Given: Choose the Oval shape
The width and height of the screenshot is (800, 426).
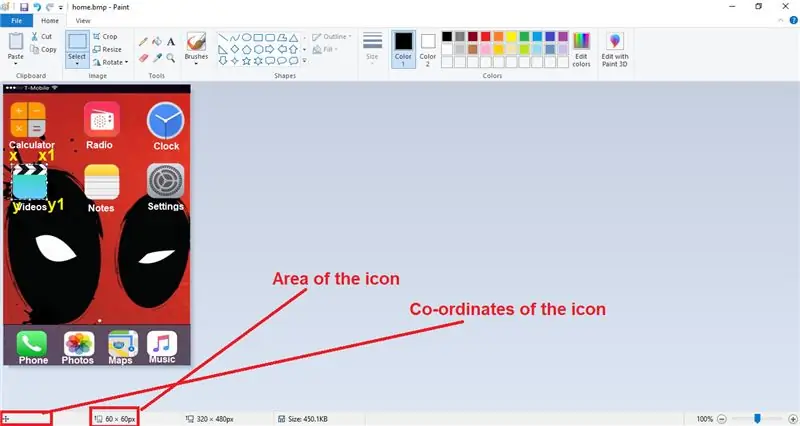Looking at the screenshot, I should tap(246, 38).
